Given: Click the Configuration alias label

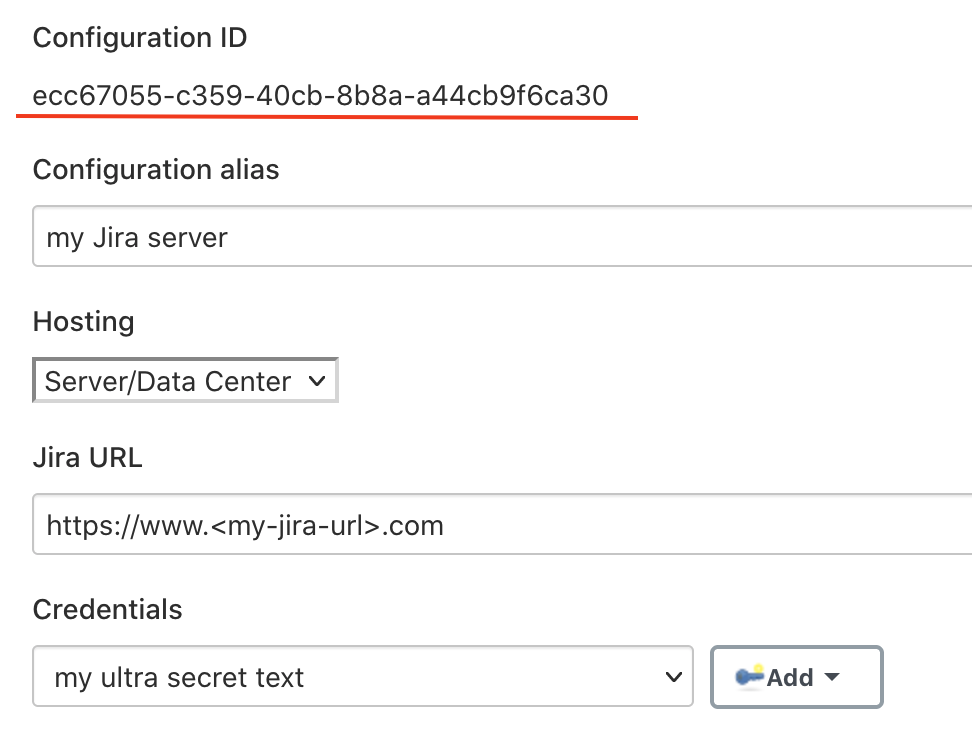Looking at the screenshot, I should pos(156,170).
